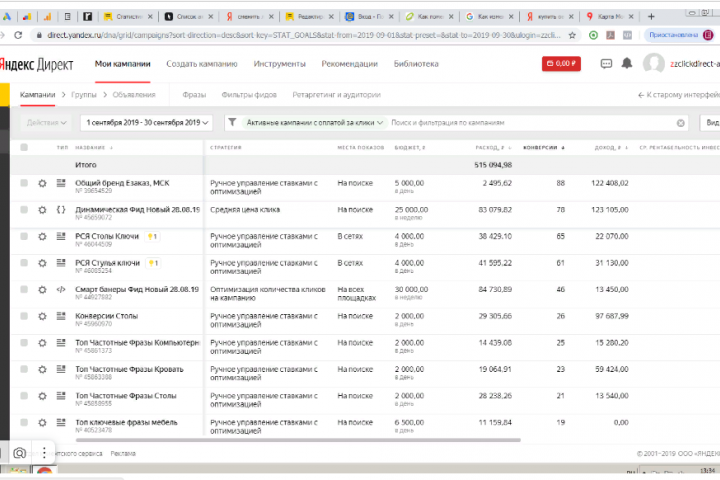Click the text-ad type icon for Конверсии Столы

61,316
